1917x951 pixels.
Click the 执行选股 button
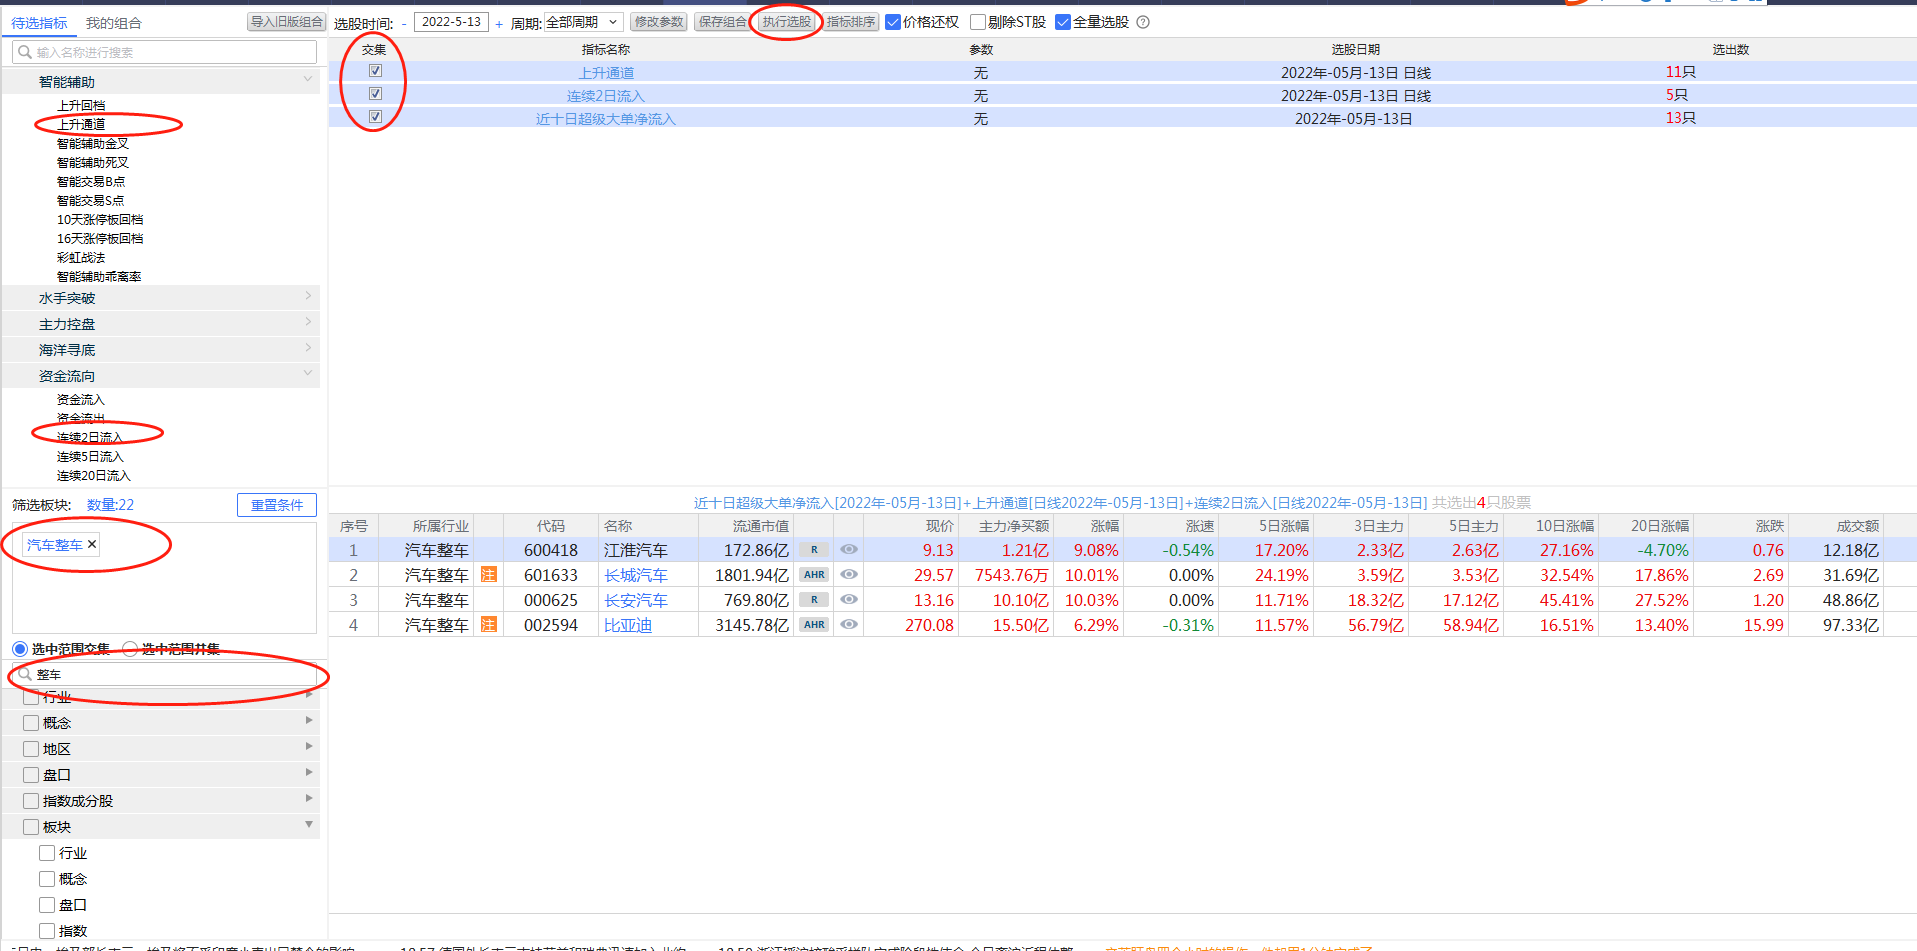[786, 22]
